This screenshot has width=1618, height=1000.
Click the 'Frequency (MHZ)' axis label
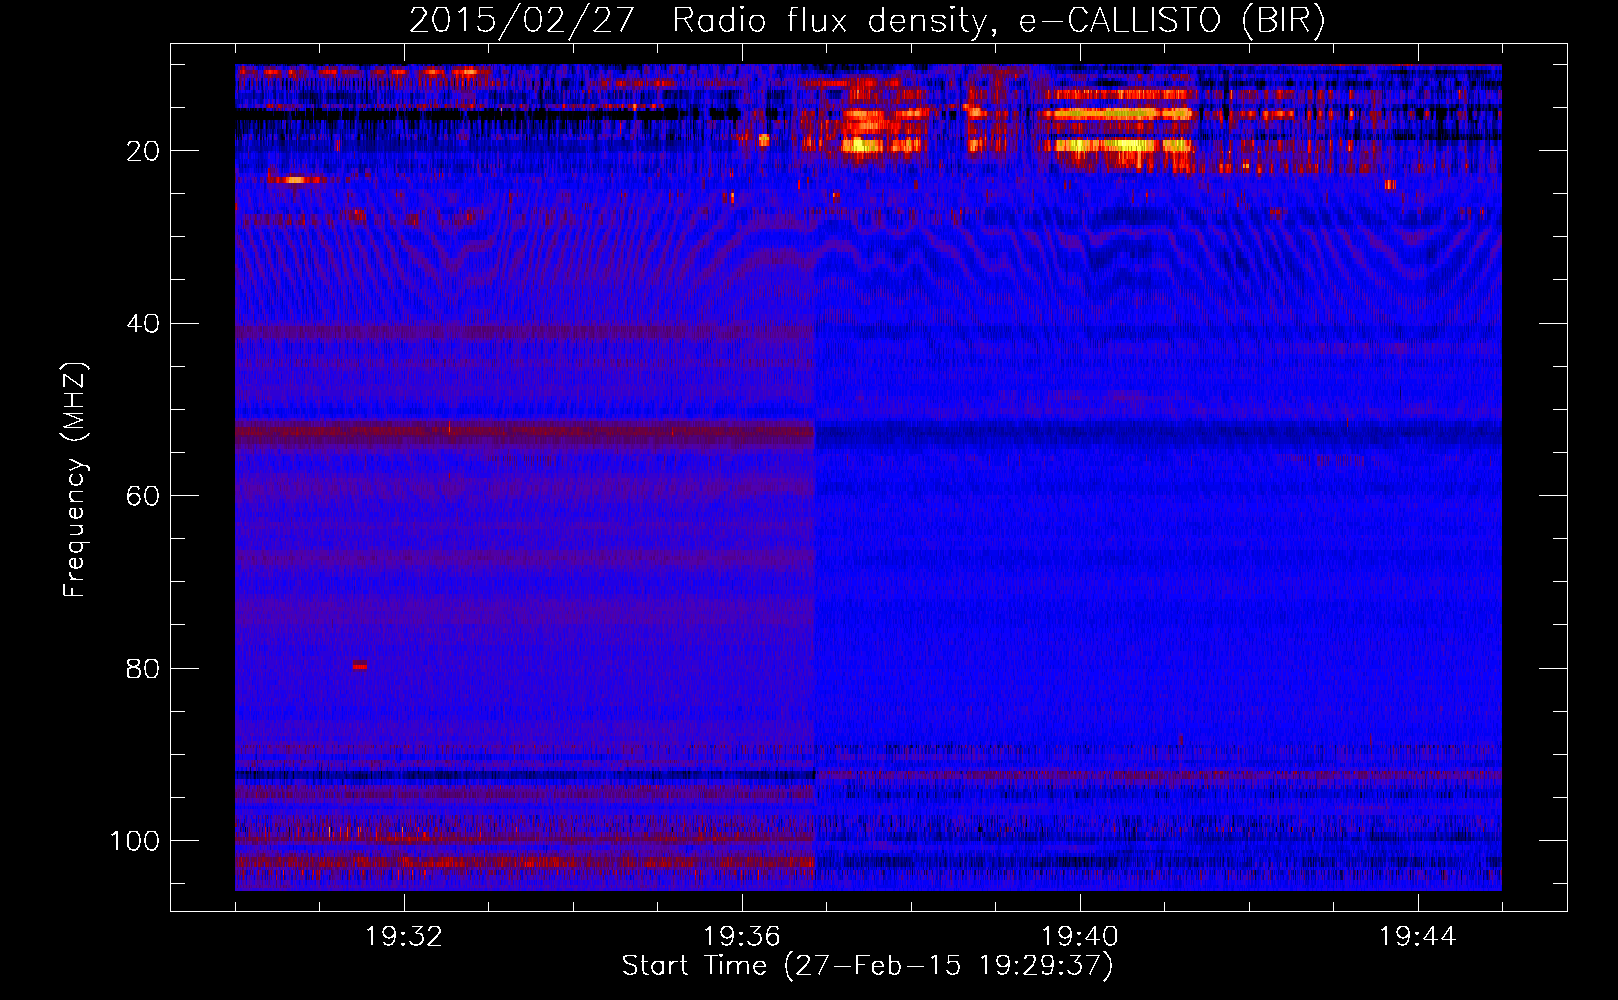click(75, 480)
